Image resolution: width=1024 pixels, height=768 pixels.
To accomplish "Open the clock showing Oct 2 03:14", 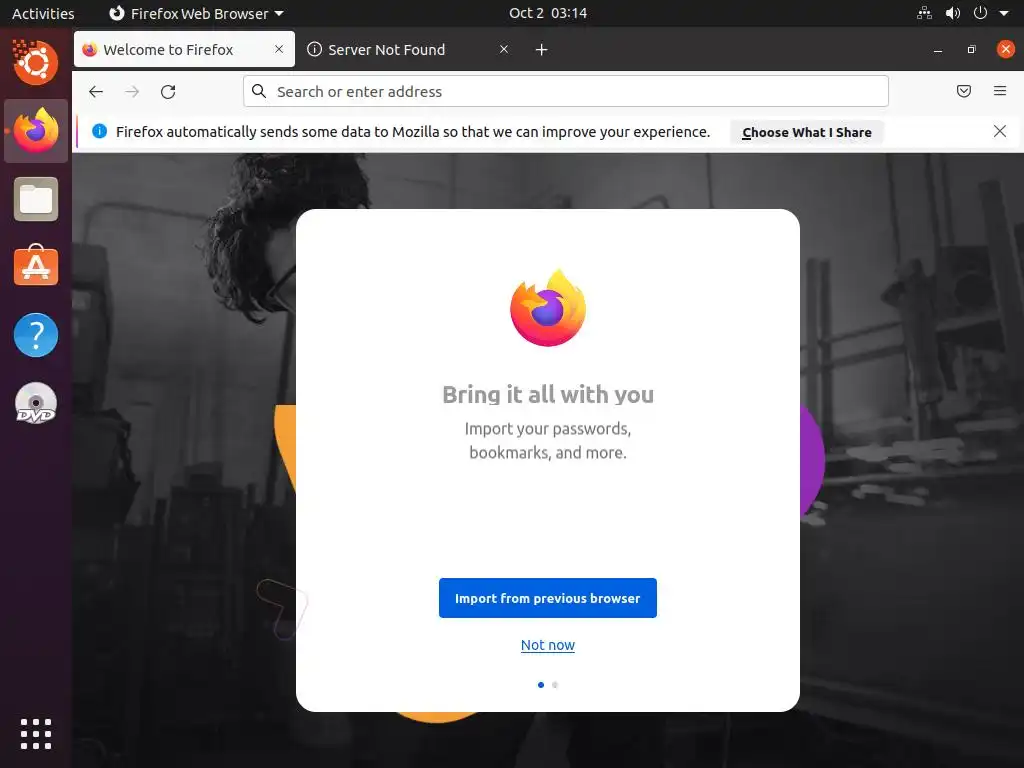I will point(548,13).
